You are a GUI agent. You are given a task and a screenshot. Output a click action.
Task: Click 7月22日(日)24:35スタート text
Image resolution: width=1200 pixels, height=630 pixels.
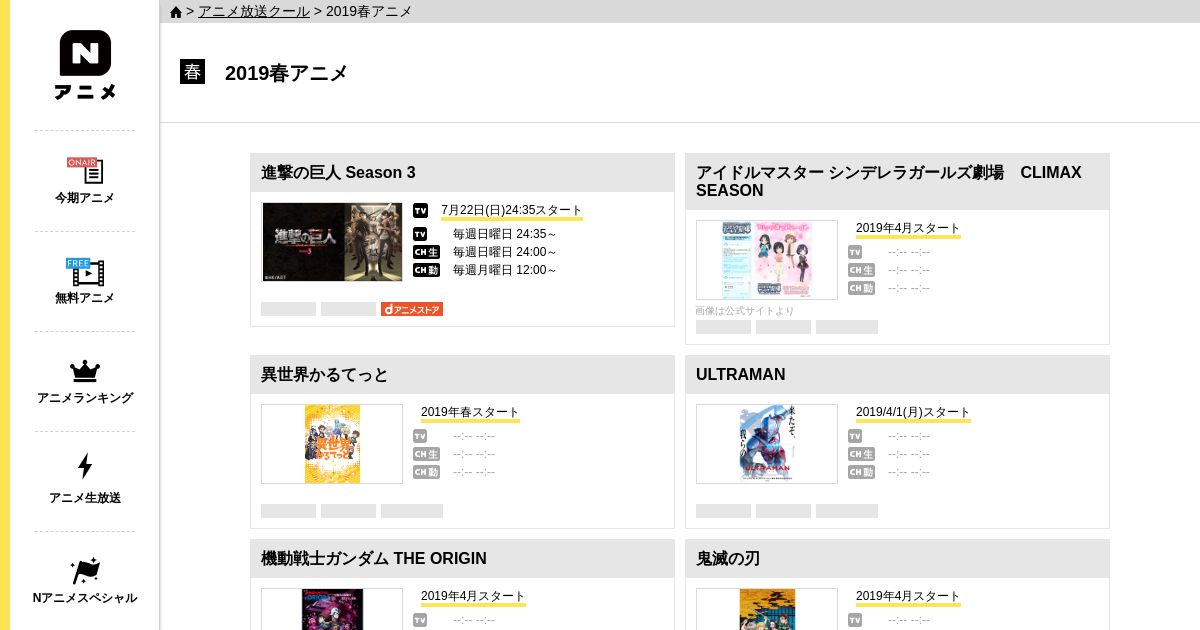pos(511,210)
